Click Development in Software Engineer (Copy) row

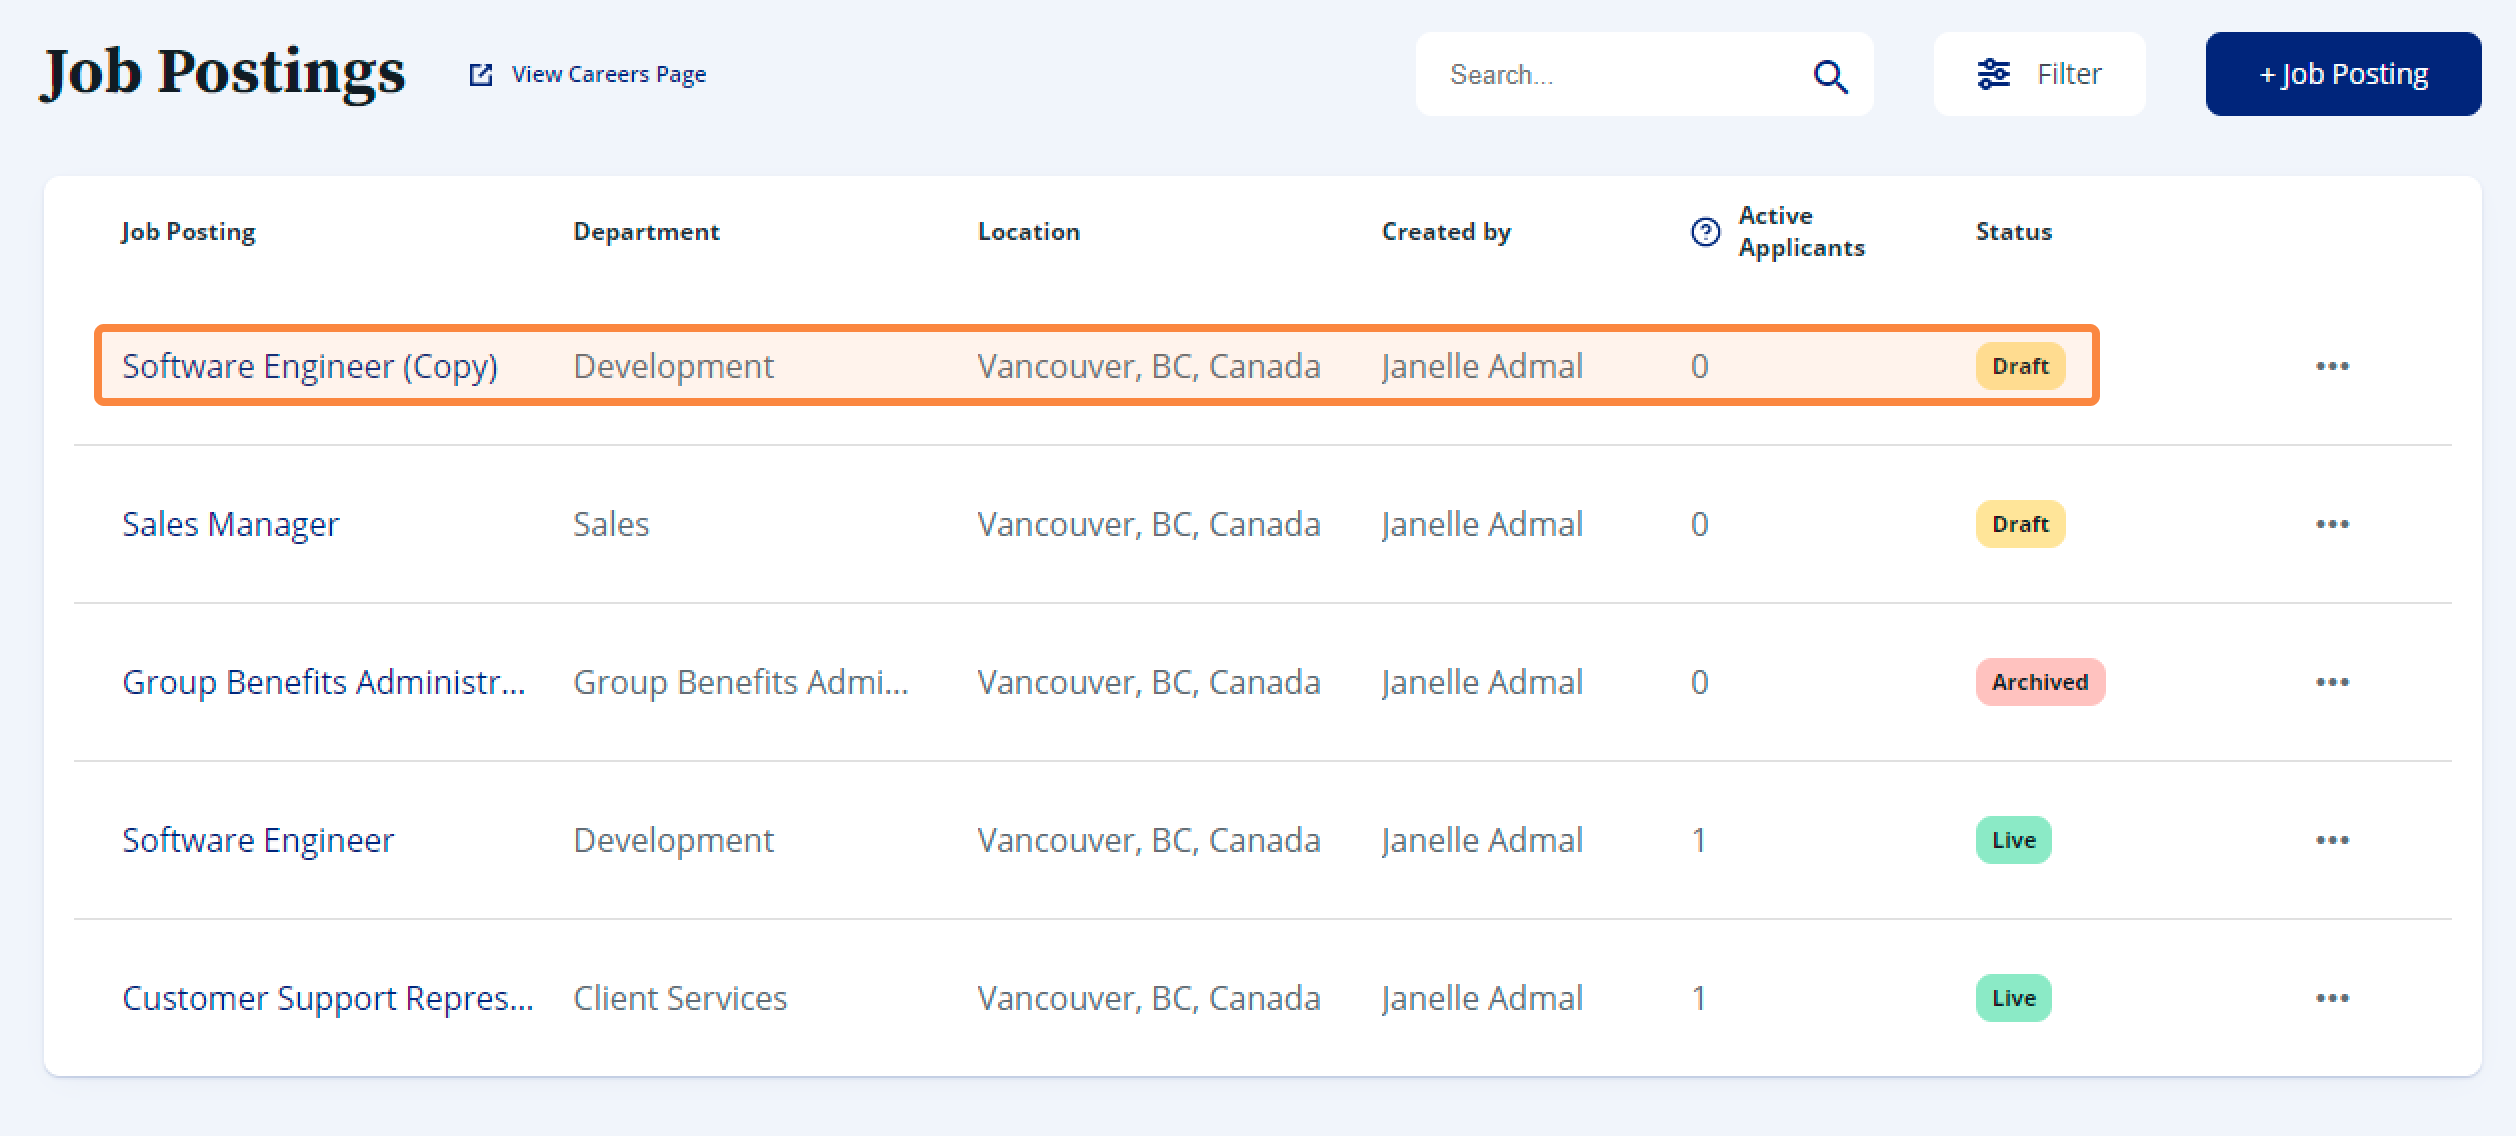coord(673,366)
